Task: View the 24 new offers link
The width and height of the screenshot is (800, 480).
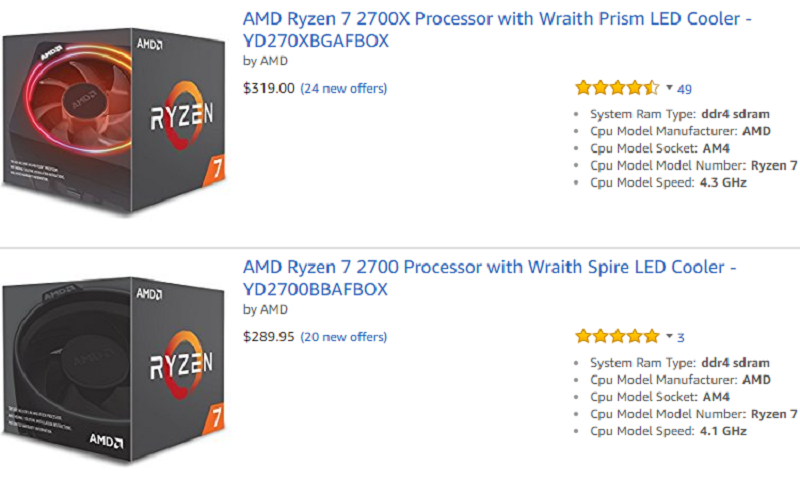Action: [x=343, y=88]
